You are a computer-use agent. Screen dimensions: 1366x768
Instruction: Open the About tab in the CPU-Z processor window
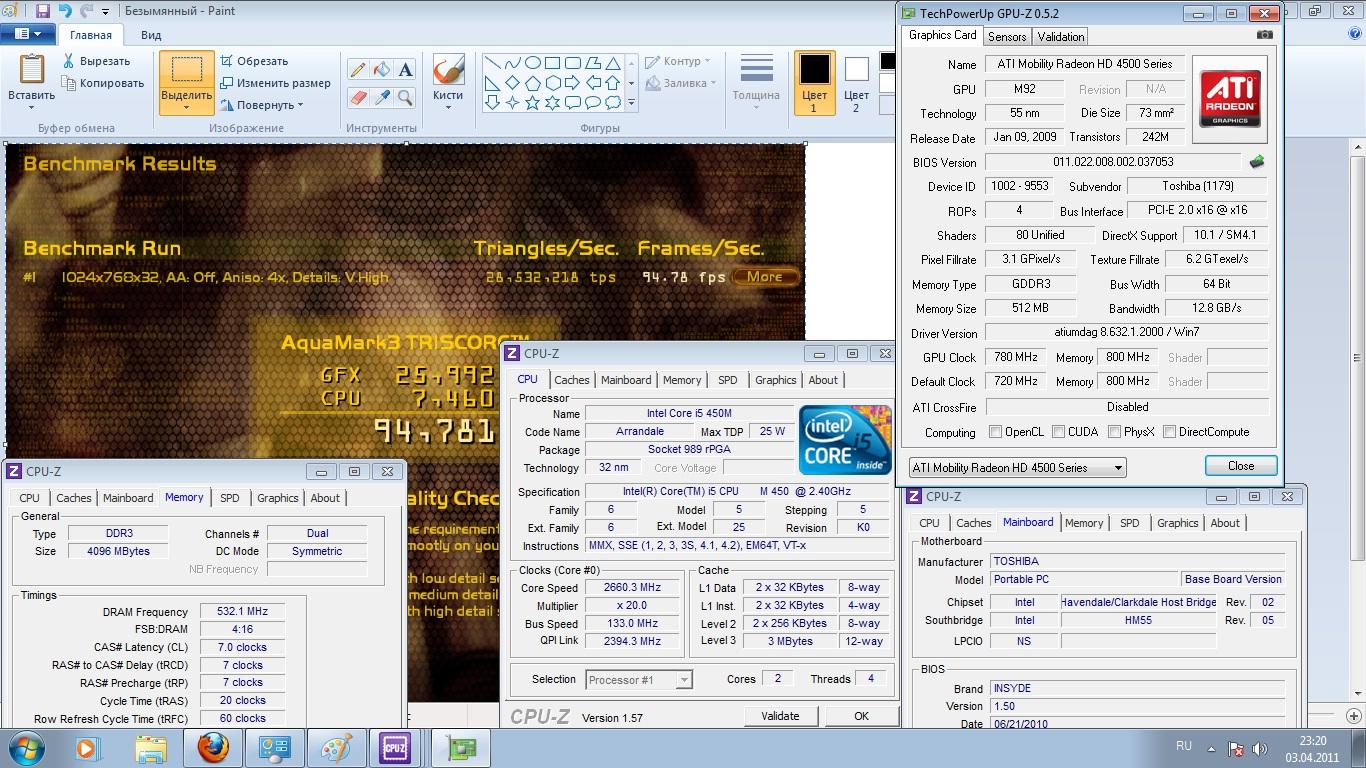coord(823,380)
